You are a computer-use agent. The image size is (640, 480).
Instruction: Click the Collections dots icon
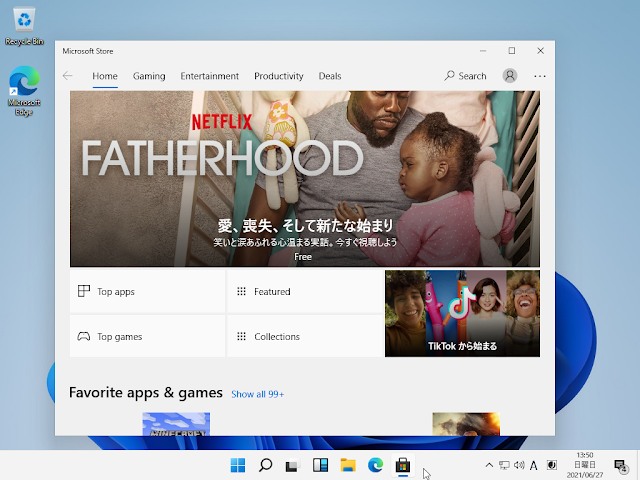[241, 336]
